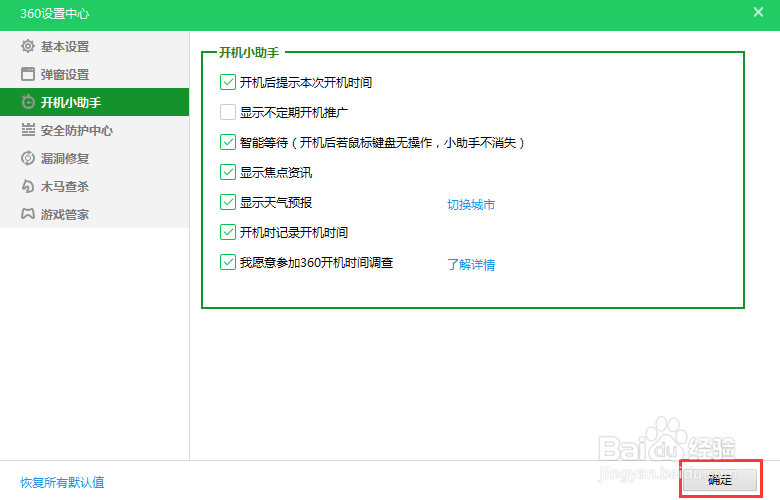
Task: Toggle 显示天气预报 checkbox
Action: [x=228, y=202]
